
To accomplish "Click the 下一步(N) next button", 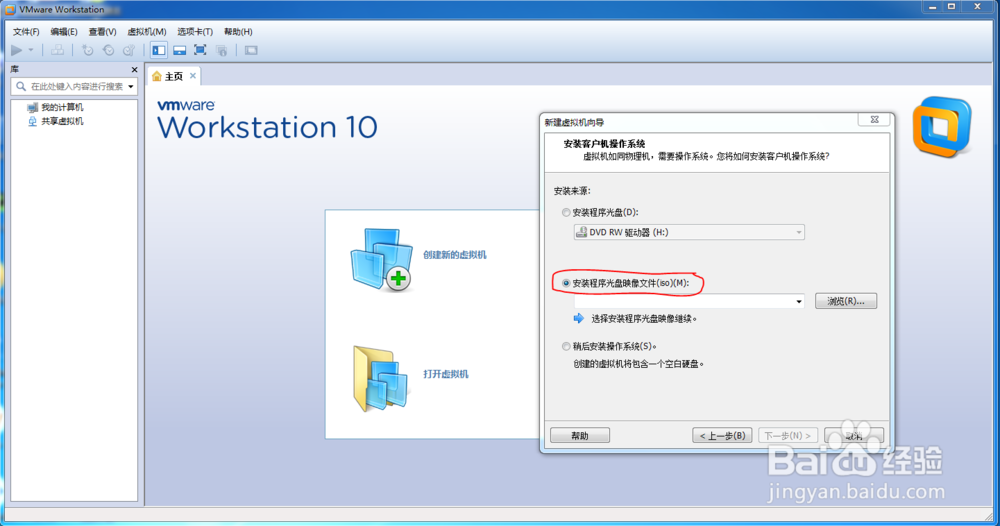I will [788, 435].
